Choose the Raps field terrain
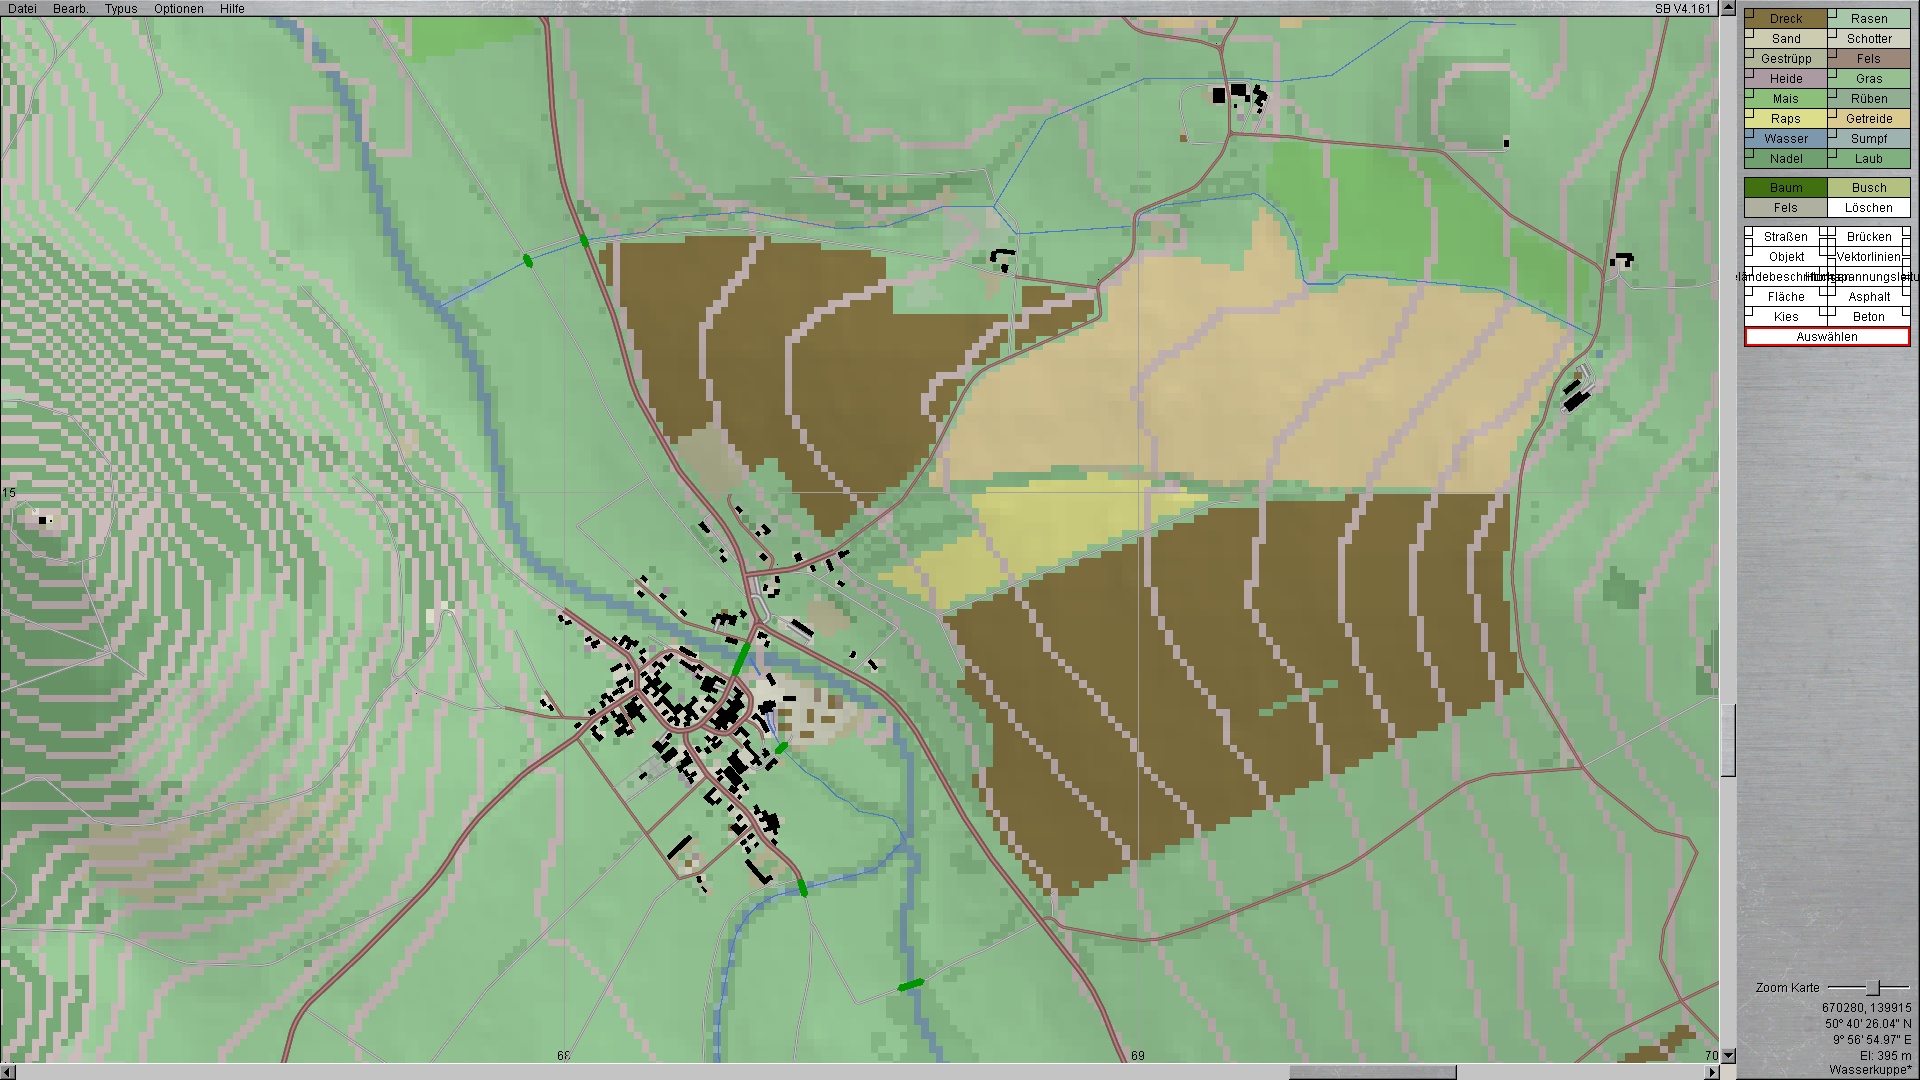The image size is (1920, 1080). click(x=1786, y=119)
